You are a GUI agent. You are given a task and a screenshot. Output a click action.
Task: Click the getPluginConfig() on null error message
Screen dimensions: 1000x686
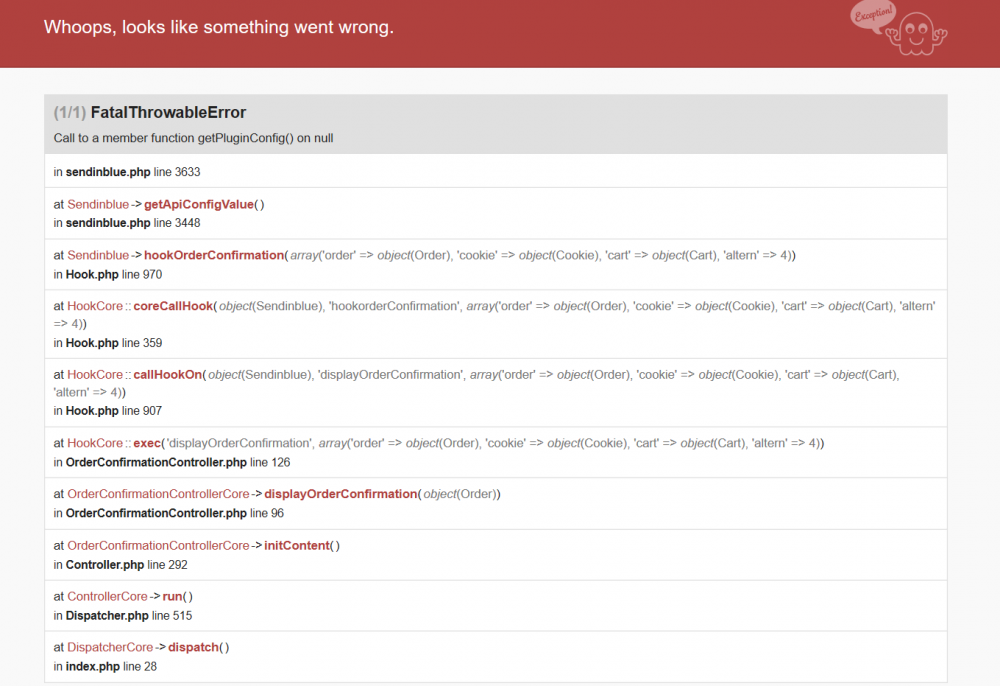[193, 138]
